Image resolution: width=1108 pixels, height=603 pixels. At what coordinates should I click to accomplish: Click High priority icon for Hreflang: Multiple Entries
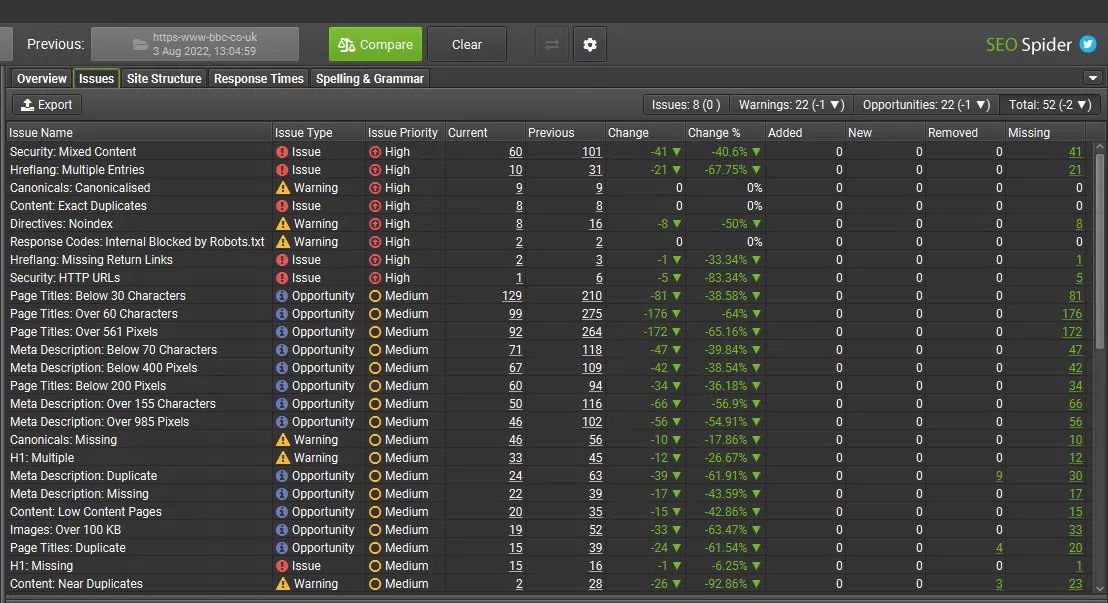[x=375, y=170]
